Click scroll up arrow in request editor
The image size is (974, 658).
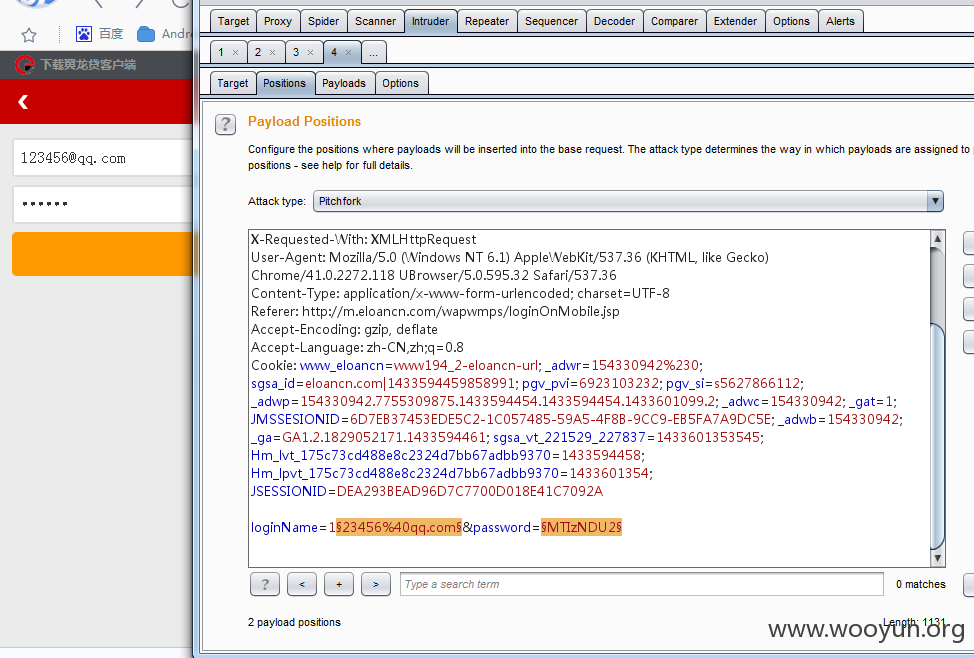point(937,239)
